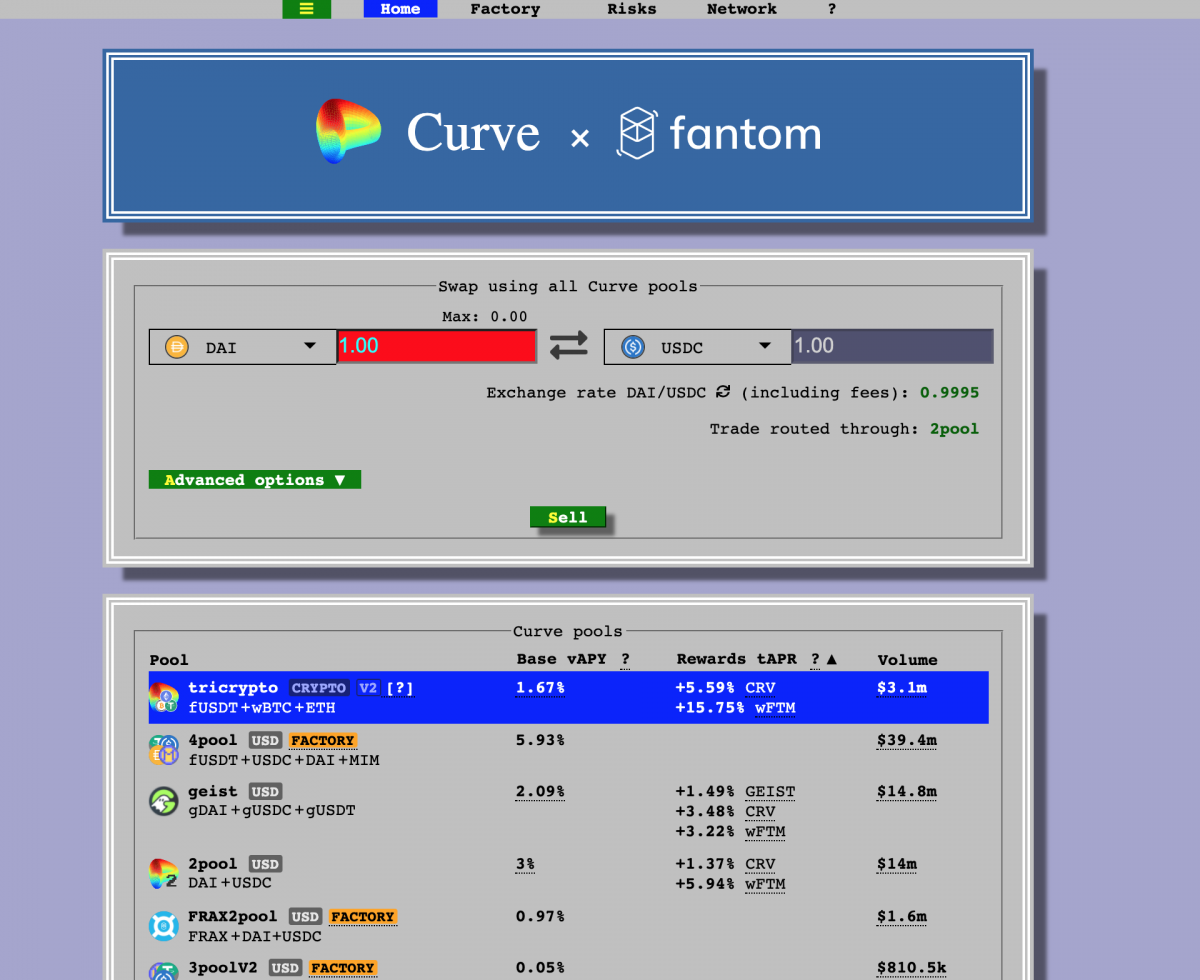Show help for Rewards tAPR column
This screenshot has width=1200, height=980.
(815, 659)
